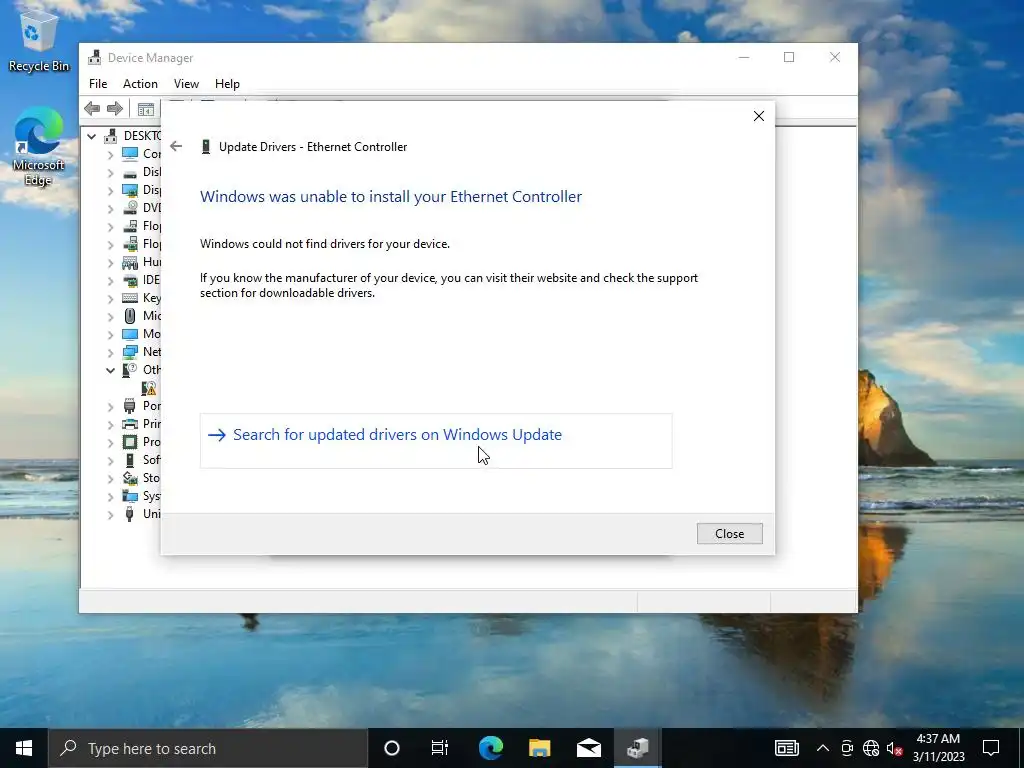This screenshot has width=1024, height=768.
Task: Open the Help menu
Action: click(x=227, y=84)
